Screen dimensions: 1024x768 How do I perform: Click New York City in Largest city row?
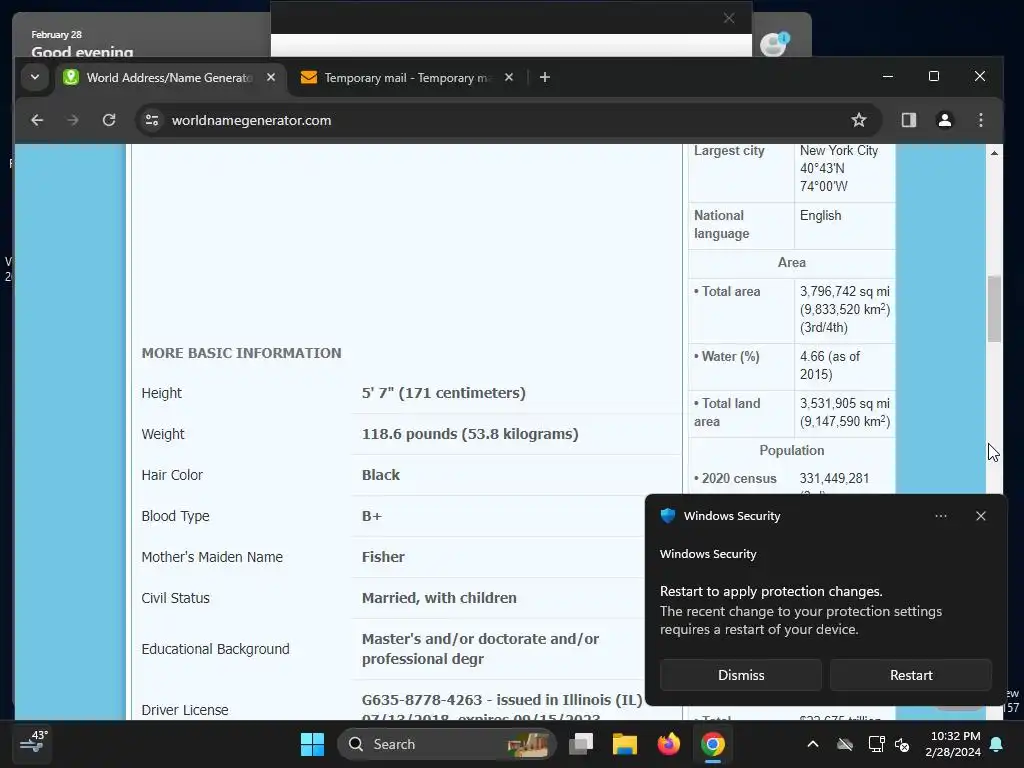pos(839,151)
